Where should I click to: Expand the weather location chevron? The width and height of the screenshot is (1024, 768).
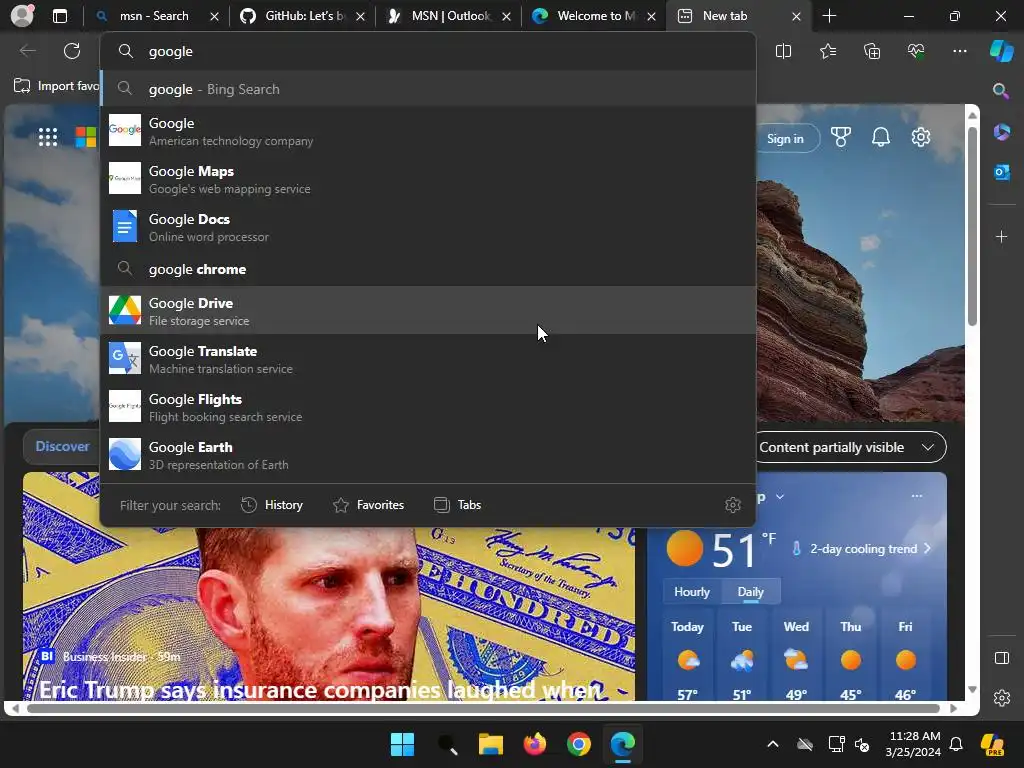point(780,497)
